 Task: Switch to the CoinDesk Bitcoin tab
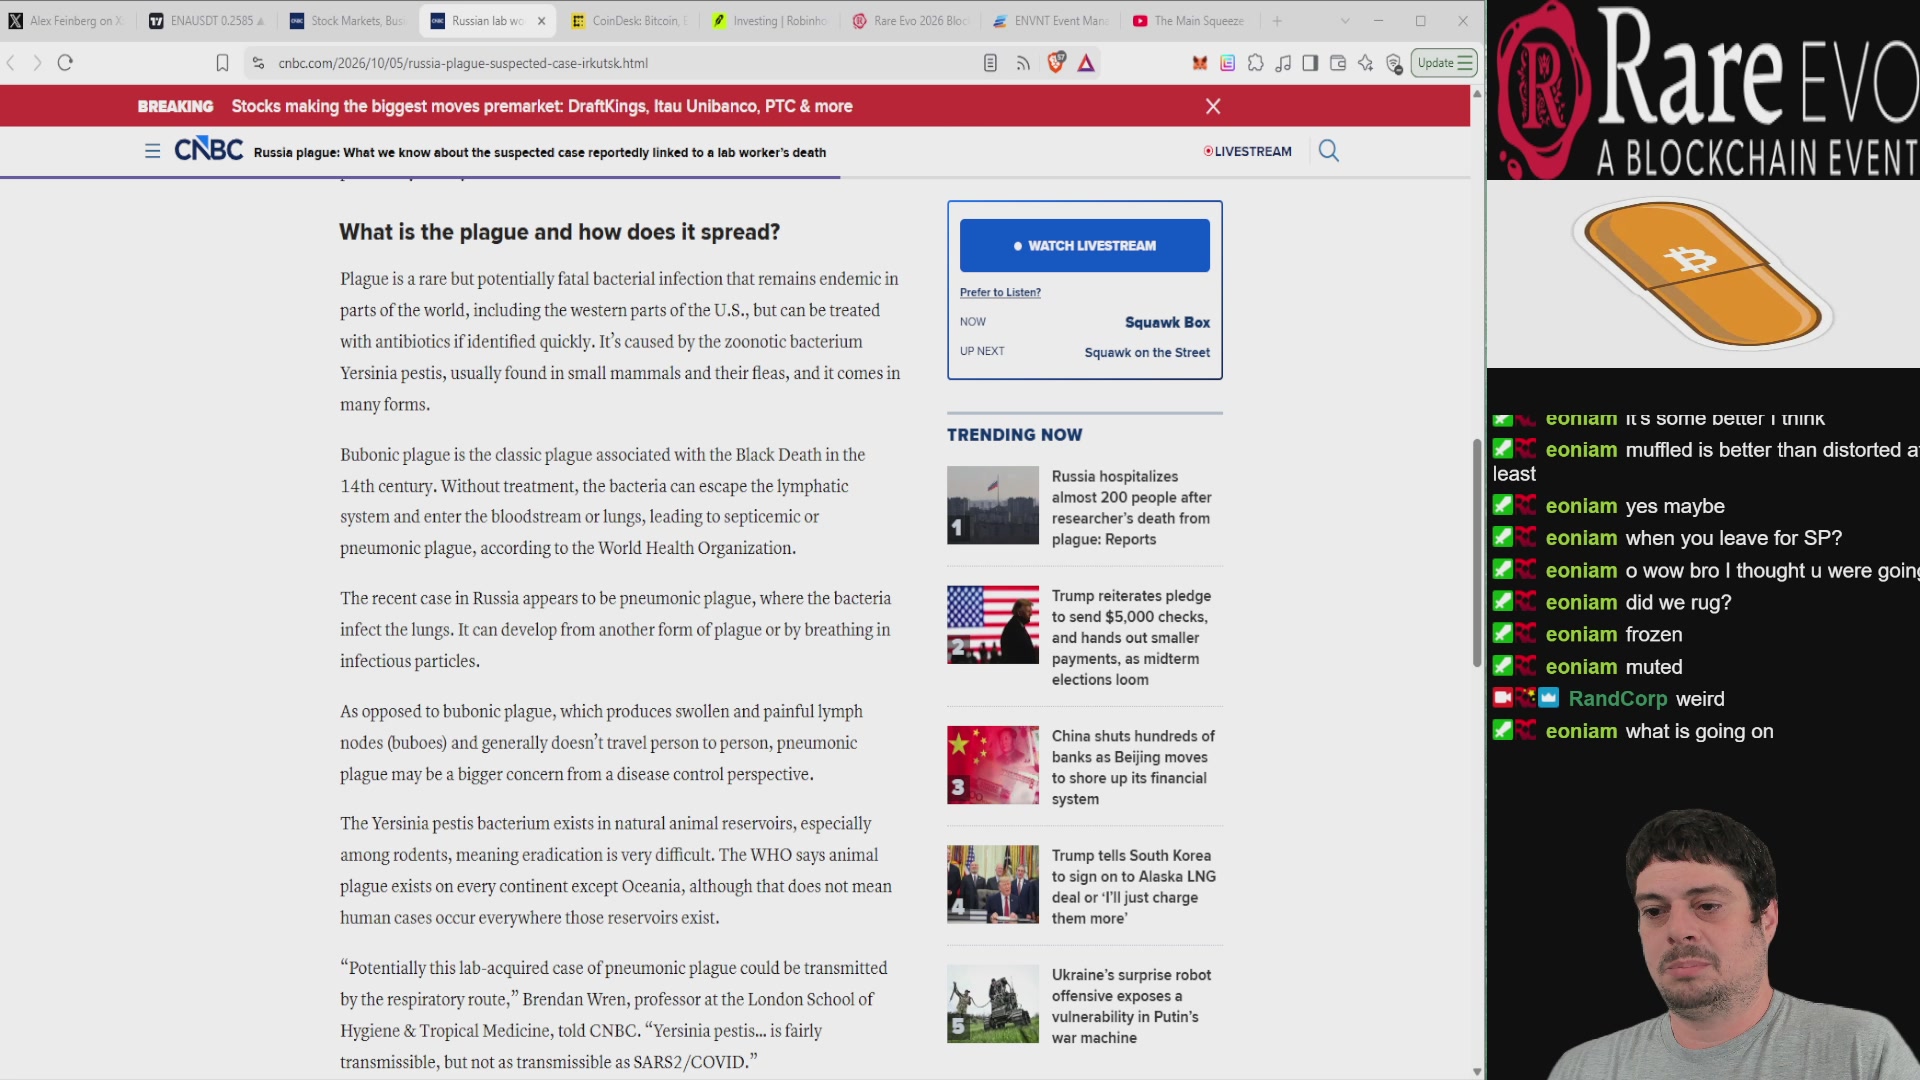(x=630, y=20)
